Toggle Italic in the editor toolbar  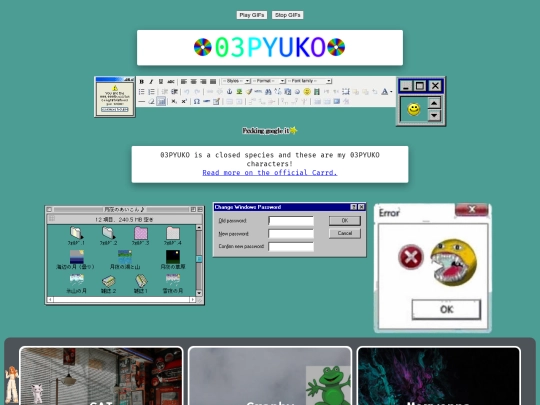151,82
